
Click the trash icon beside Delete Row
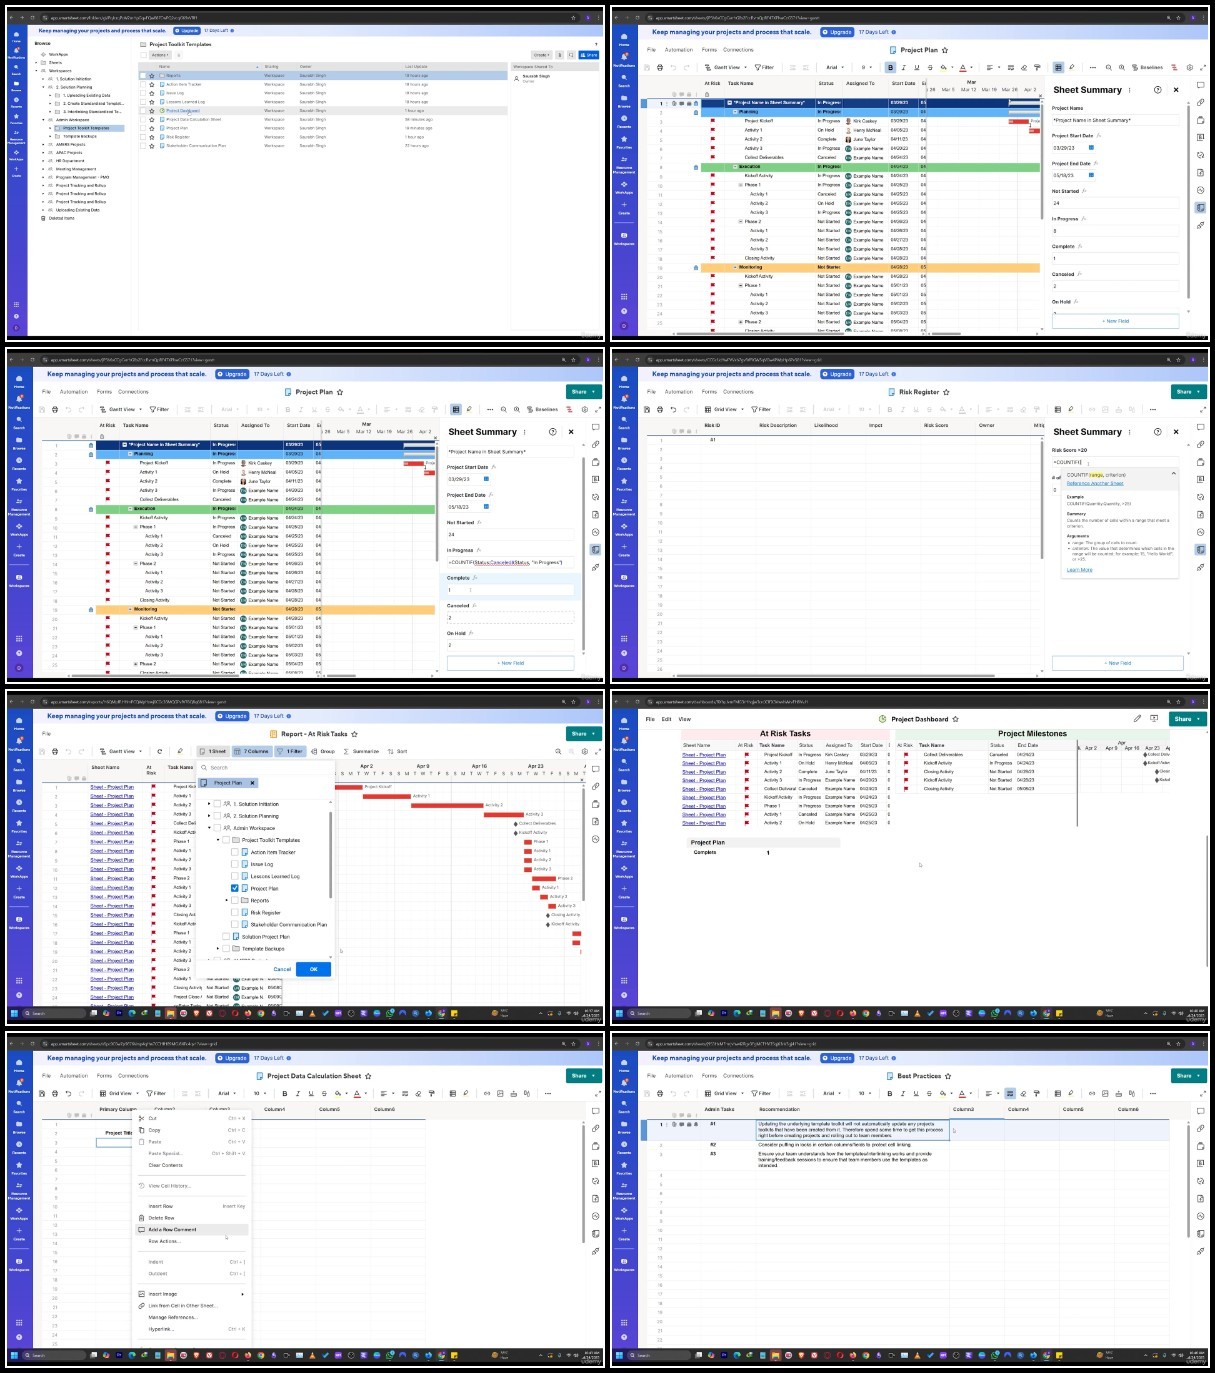click(141, 1218)
